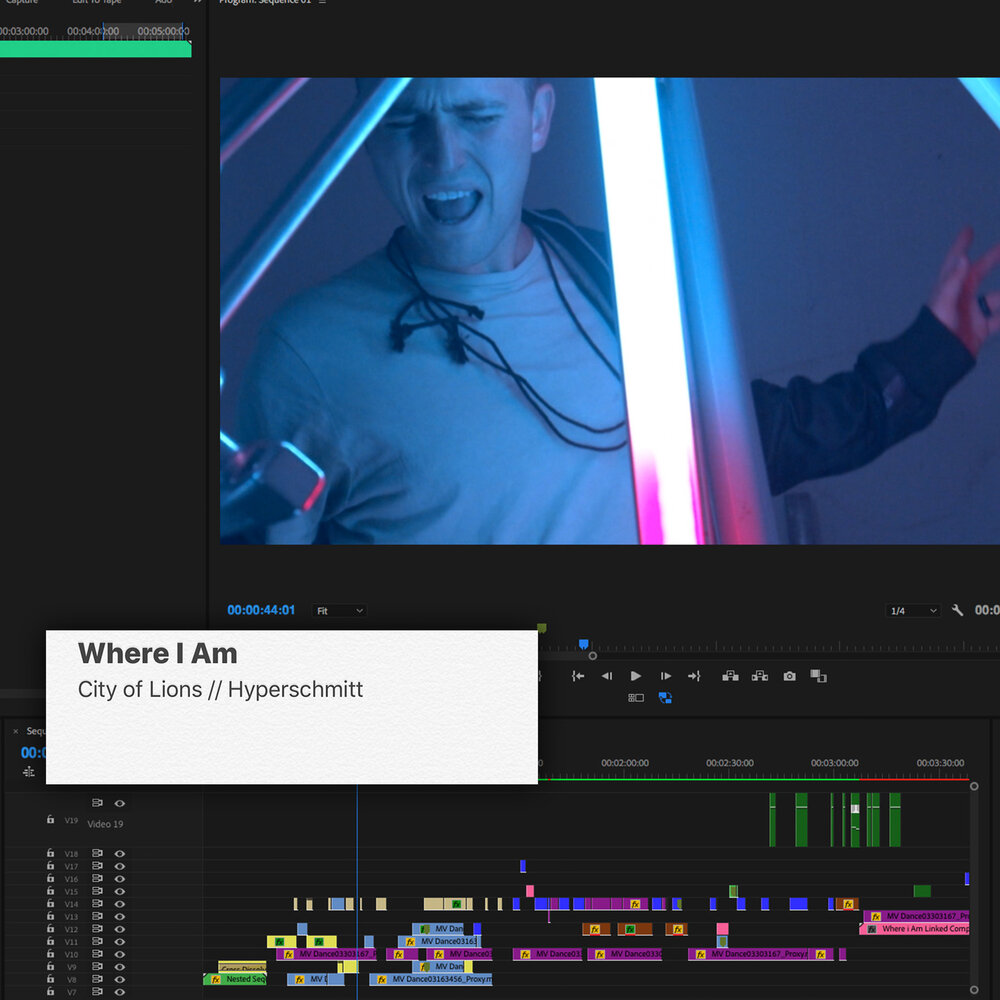Click the Lift button

730,676
